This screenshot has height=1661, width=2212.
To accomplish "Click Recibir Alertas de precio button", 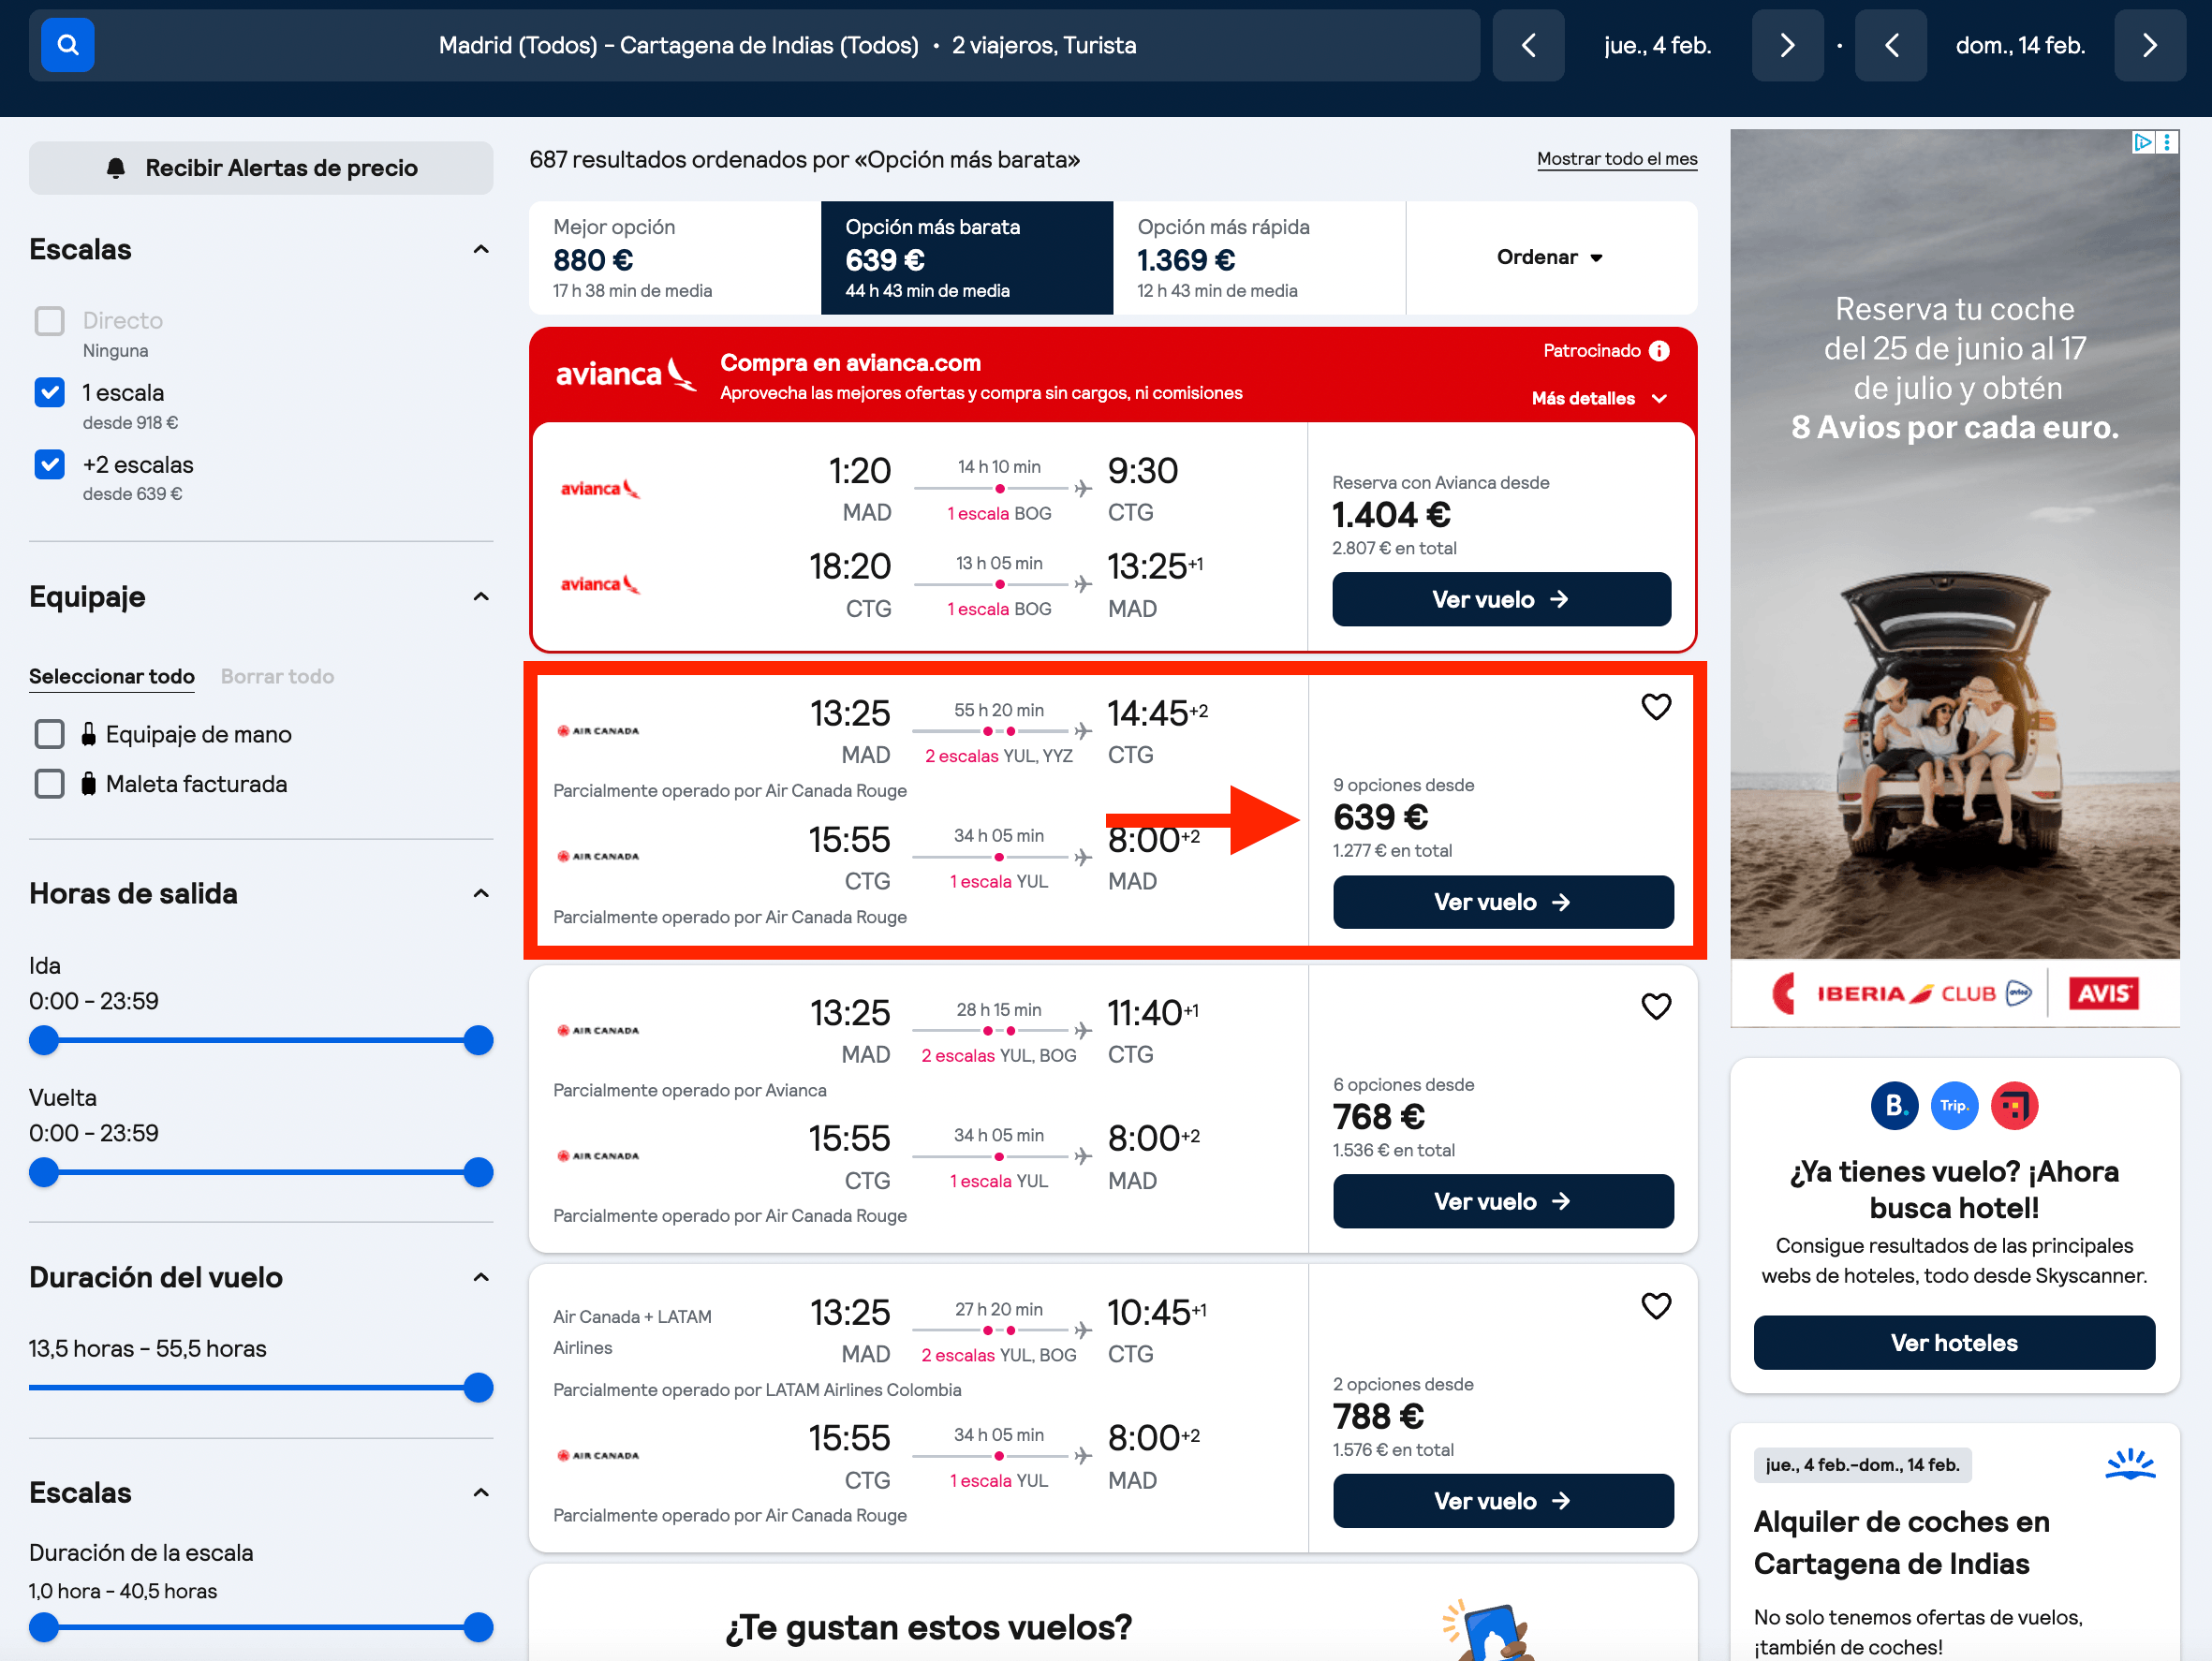I will pos(261,168).
